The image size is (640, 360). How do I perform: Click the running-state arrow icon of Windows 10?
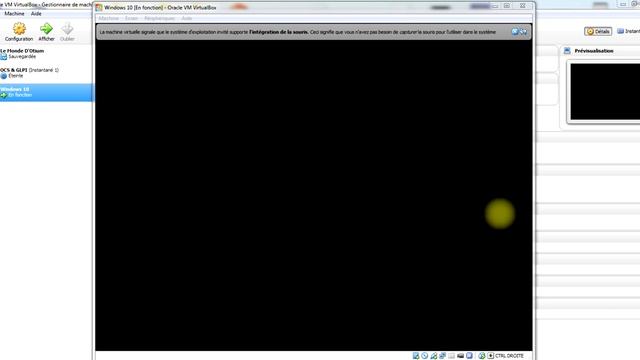[4, 95]
